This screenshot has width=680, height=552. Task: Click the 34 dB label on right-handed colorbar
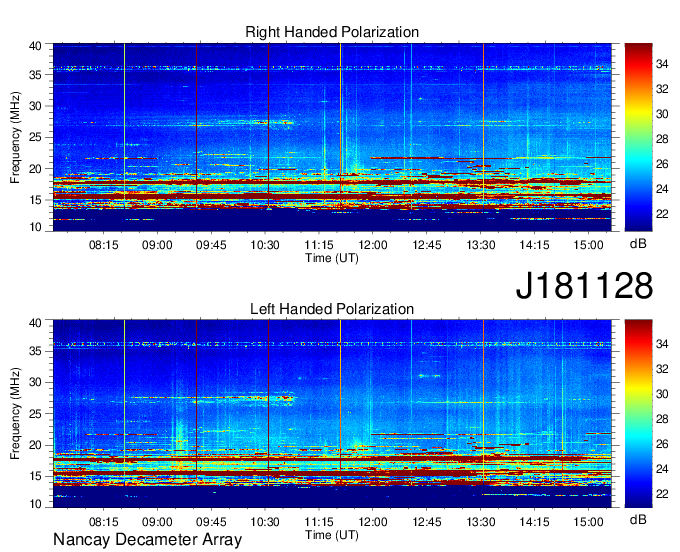pos(662,65)
